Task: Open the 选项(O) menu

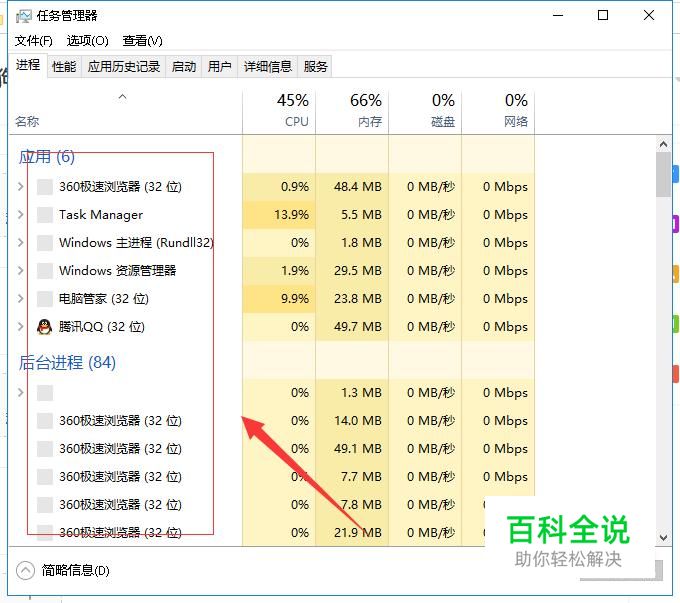Action: 87,41
